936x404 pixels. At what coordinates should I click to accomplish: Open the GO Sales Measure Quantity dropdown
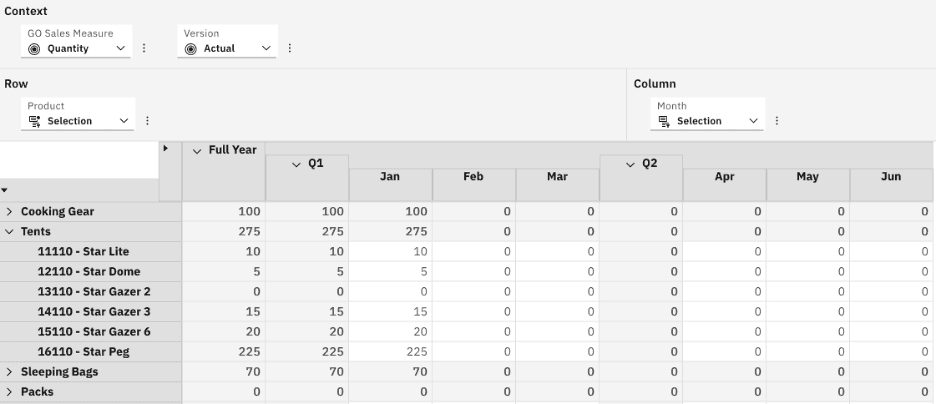[121, 48]
